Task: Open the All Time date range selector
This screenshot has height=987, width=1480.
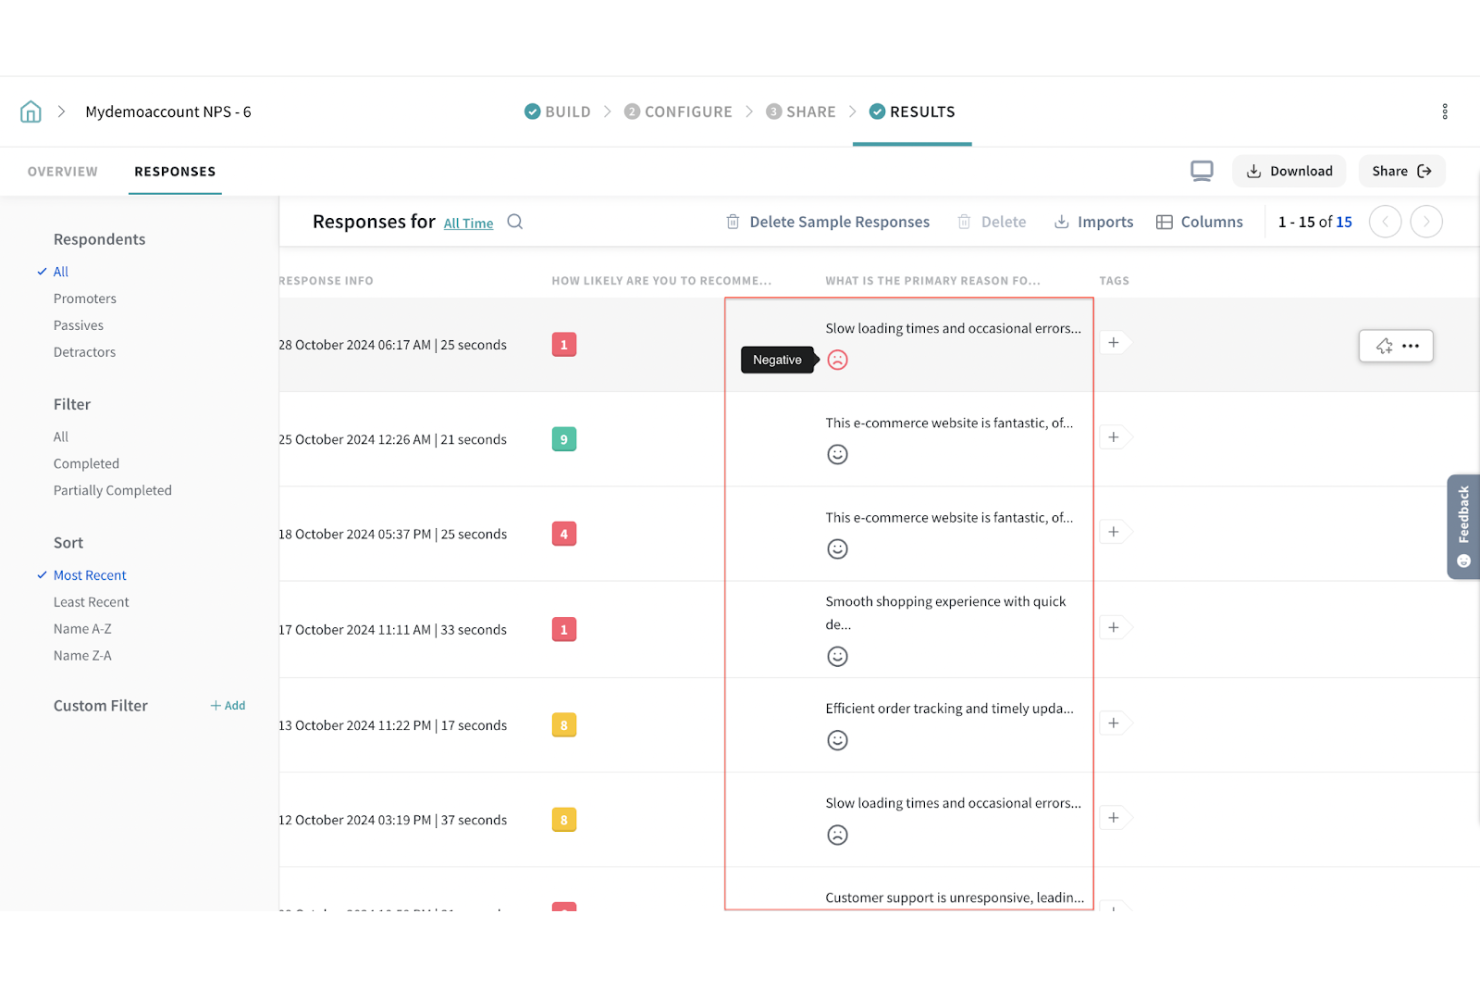Action: tap(468, 223)
